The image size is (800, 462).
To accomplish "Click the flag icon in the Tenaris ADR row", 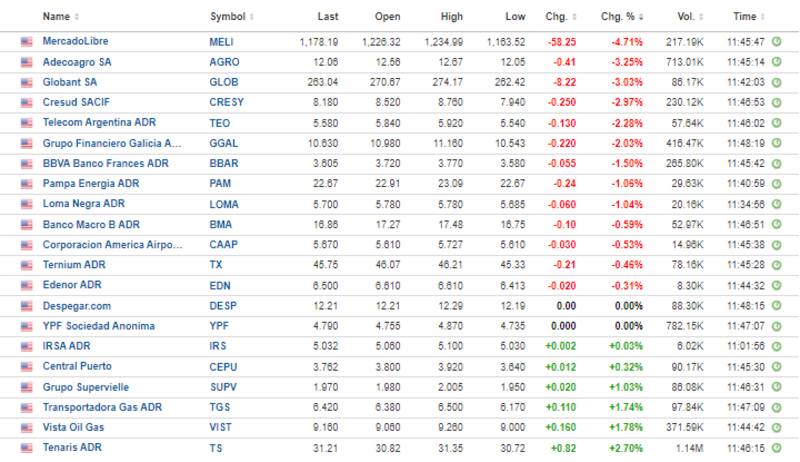I will 27,448.
